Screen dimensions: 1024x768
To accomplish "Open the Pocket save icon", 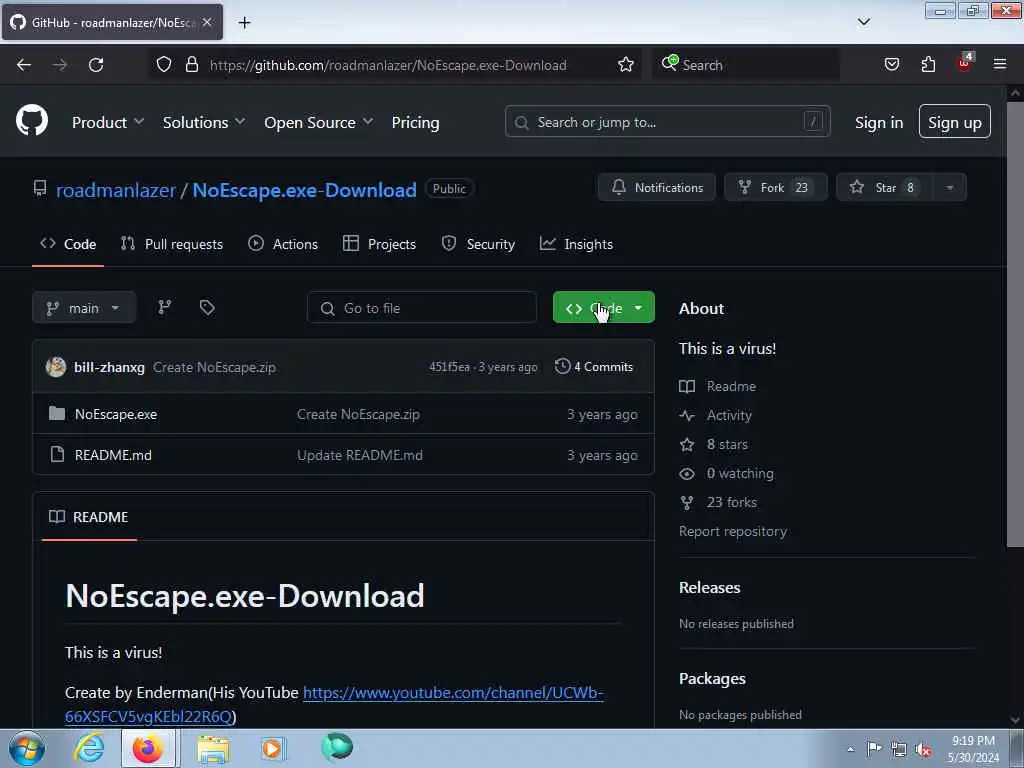I will 891,64.
